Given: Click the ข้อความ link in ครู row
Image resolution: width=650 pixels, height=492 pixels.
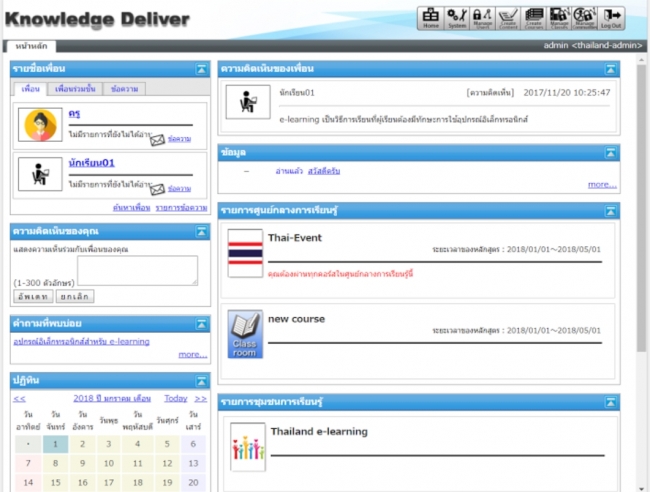Looking at the screenshot, I should (x=179, y=139).
